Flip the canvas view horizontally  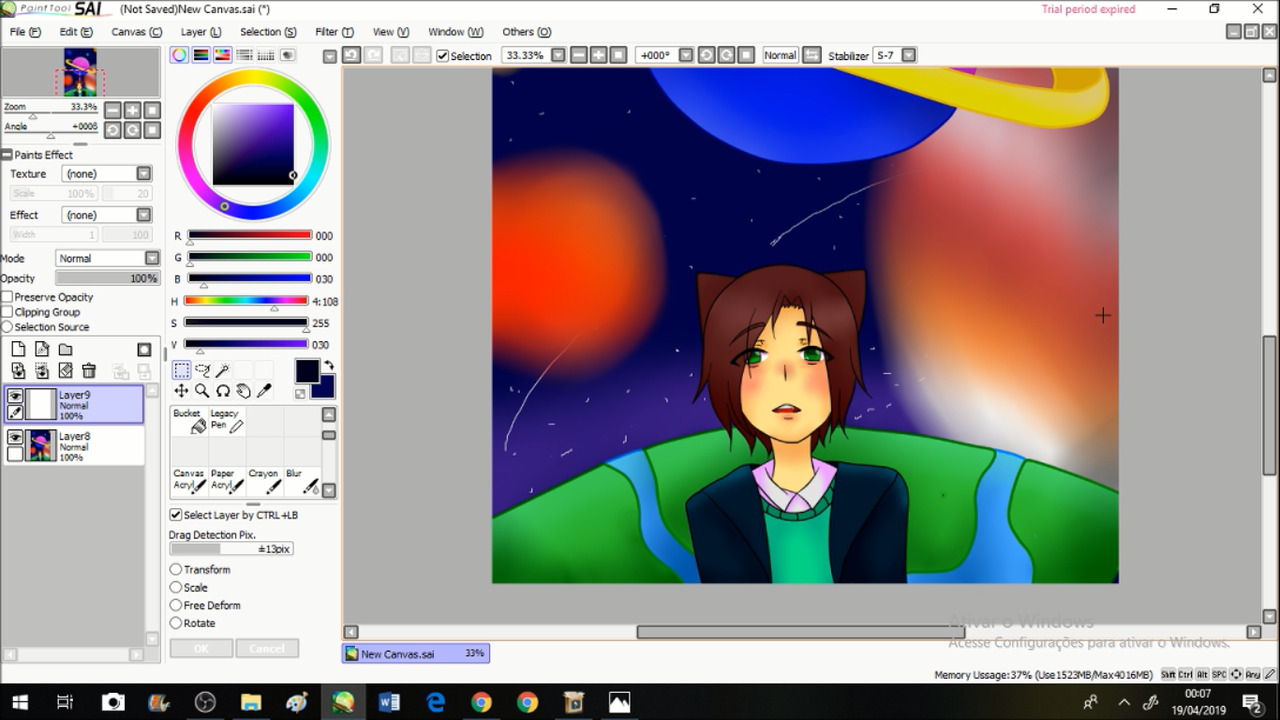[812, 55]
